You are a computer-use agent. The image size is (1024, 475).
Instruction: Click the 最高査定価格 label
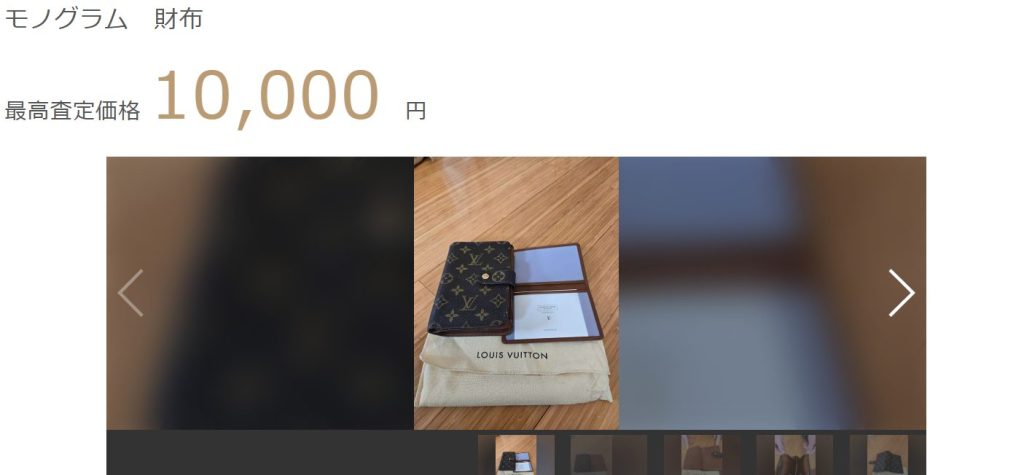tap(72, 111)
